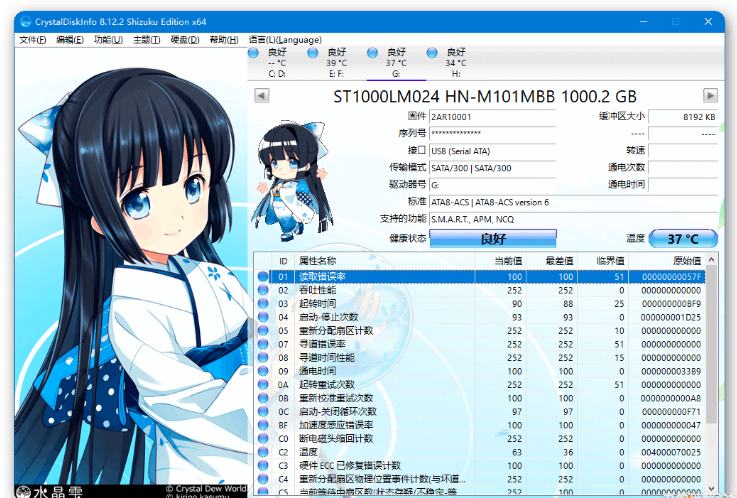Select the 读取错误率 attribute row
Screen dimensions: 737x498
(x=480, y=277)
